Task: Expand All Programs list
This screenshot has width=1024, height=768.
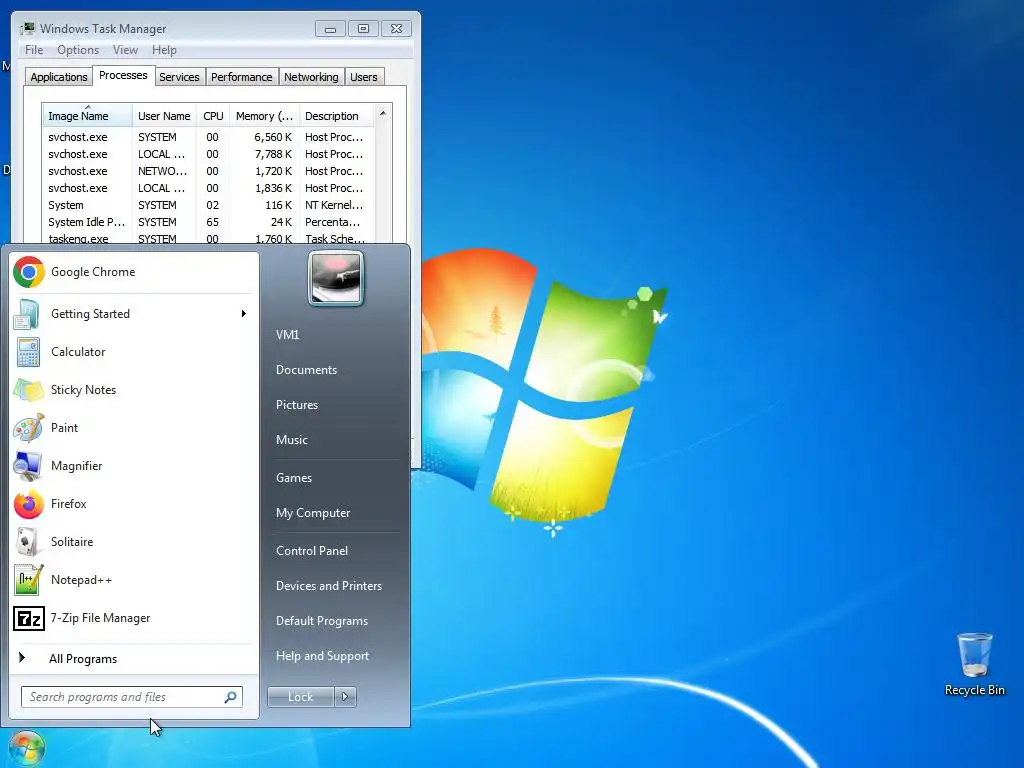Action: point(82,659)
